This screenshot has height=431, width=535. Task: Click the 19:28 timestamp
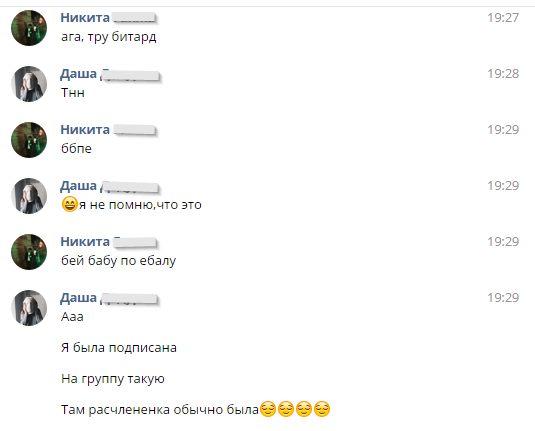(x=503, y=74)
